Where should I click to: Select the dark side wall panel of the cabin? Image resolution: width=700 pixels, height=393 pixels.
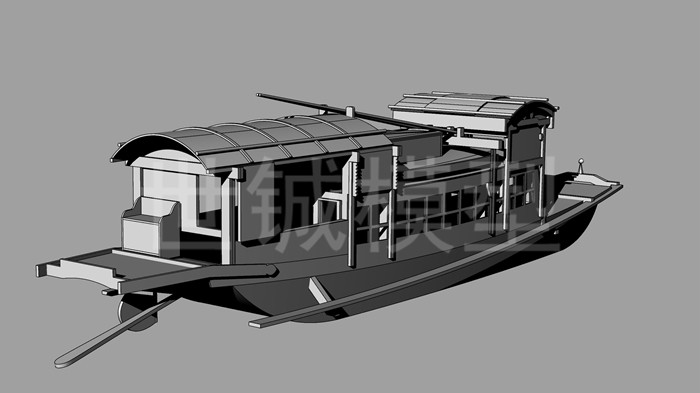click(290, 201)
